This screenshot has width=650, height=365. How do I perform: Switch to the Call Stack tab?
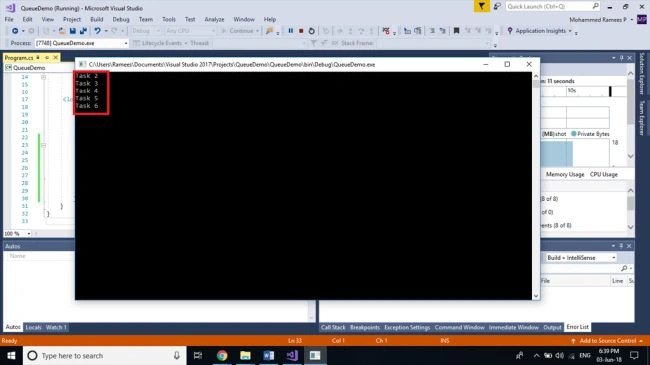[x=333, y=327]
